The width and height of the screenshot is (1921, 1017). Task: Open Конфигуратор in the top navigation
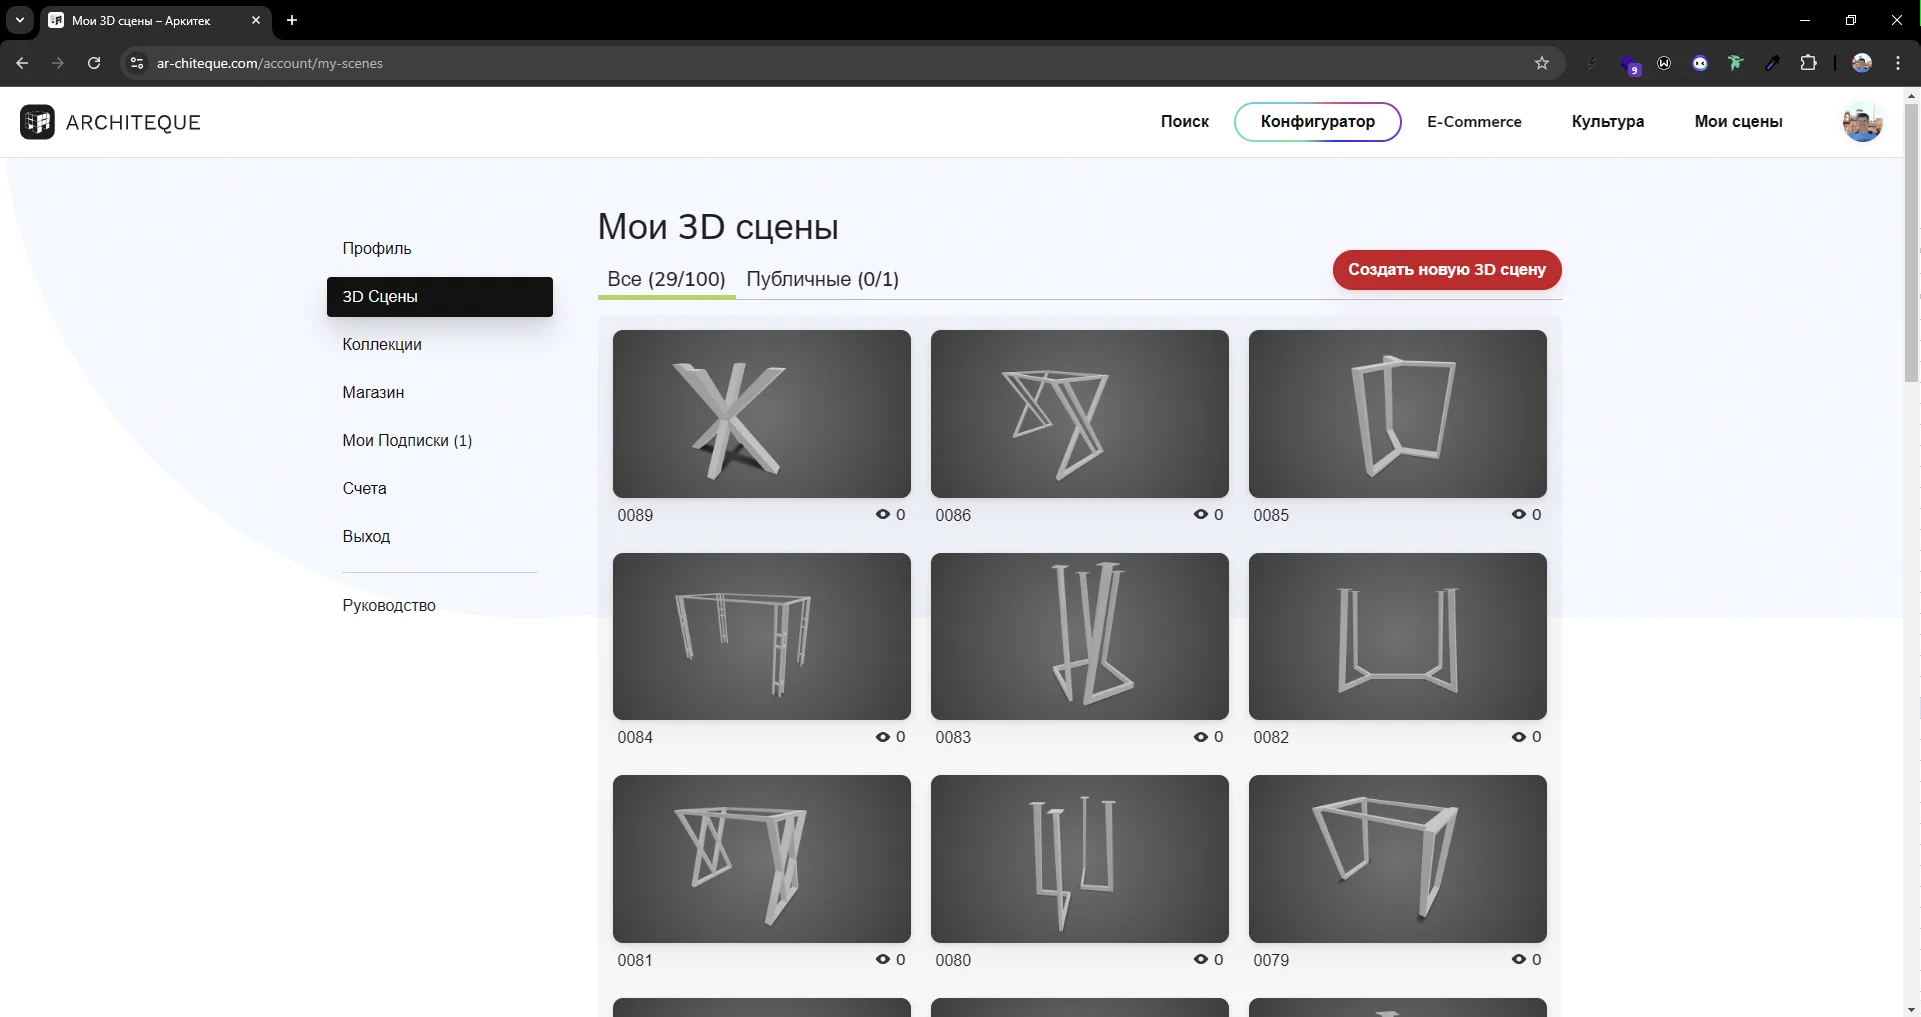[1317, 122]
